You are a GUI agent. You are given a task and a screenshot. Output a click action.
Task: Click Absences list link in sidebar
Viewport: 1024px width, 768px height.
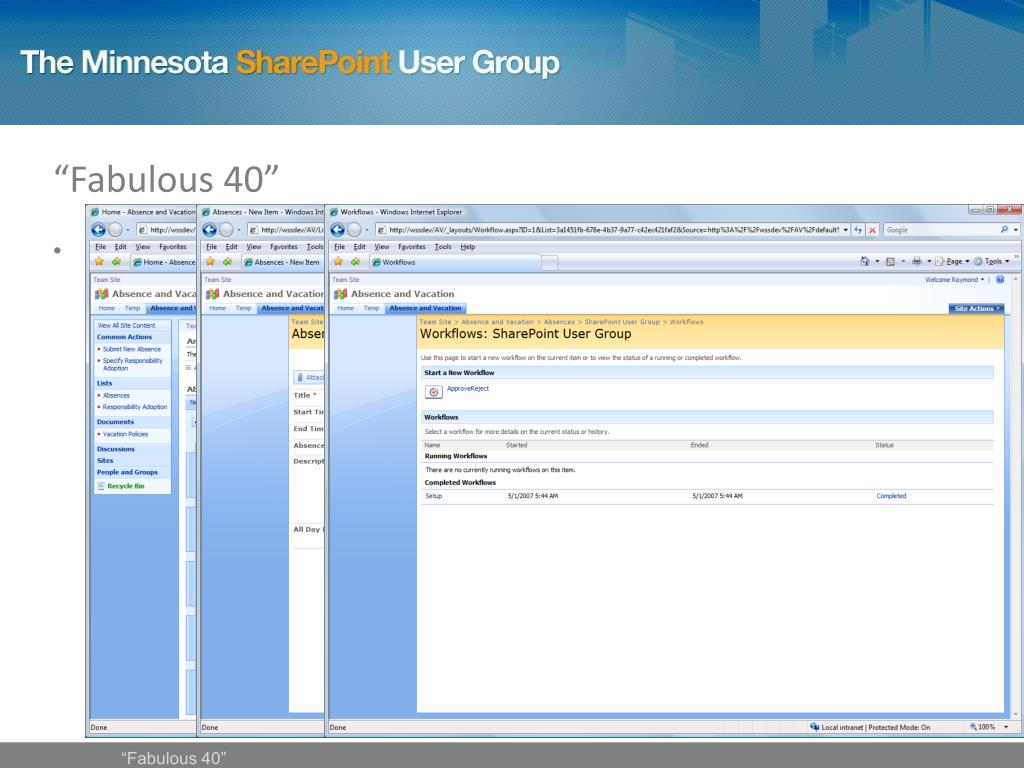[x=116, y=396]
